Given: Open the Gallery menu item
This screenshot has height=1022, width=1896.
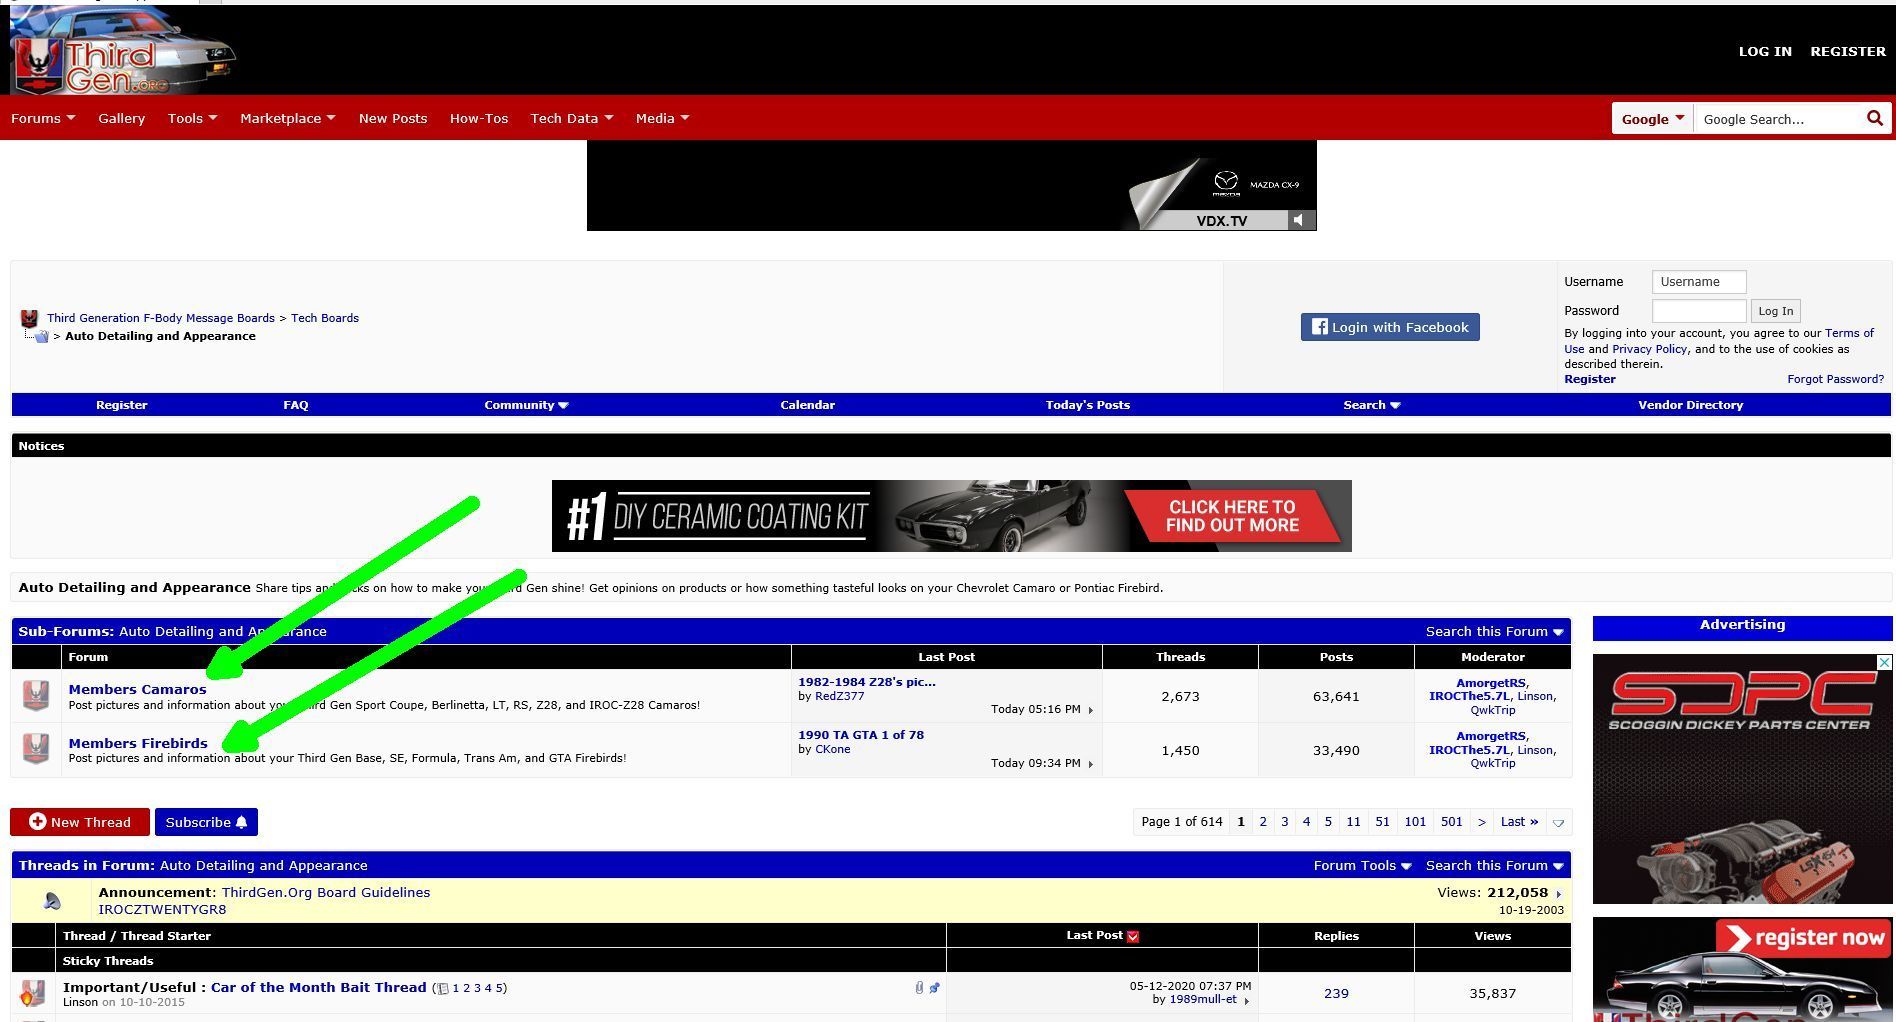Looking at the screenshot, I should click(x=121, y=118).
